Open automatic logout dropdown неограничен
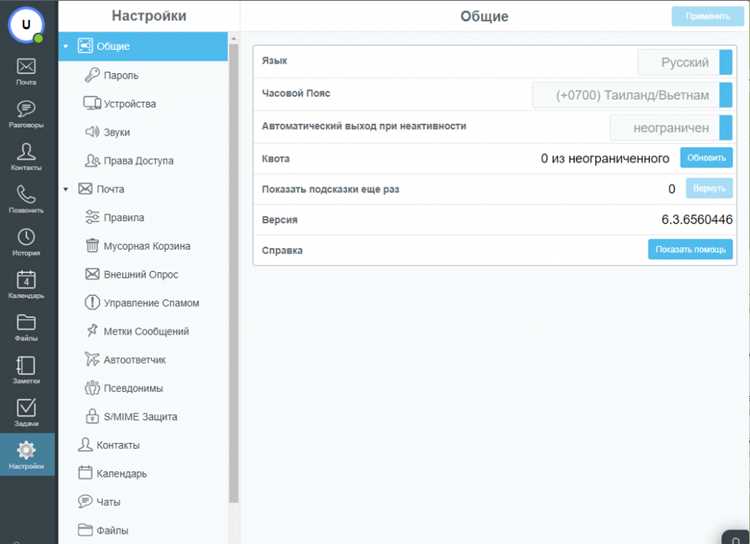The height and width of the screenshot is (544, 750). click(x=671, y=128)
